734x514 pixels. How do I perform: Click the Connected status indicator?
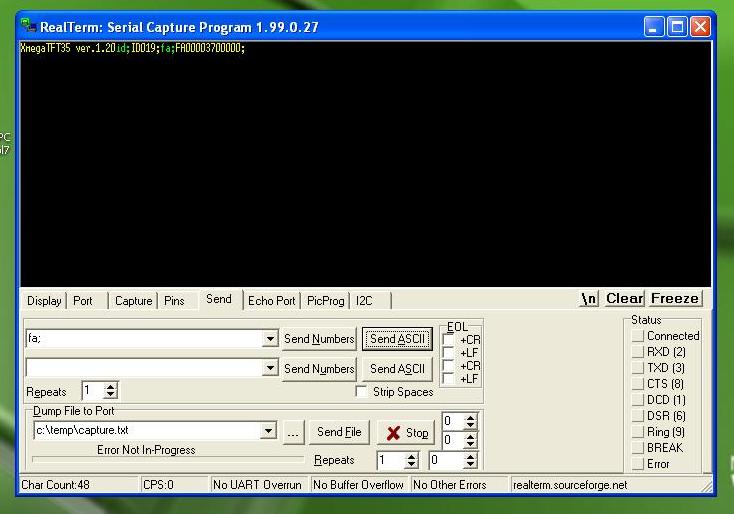[x=638, y=336]
